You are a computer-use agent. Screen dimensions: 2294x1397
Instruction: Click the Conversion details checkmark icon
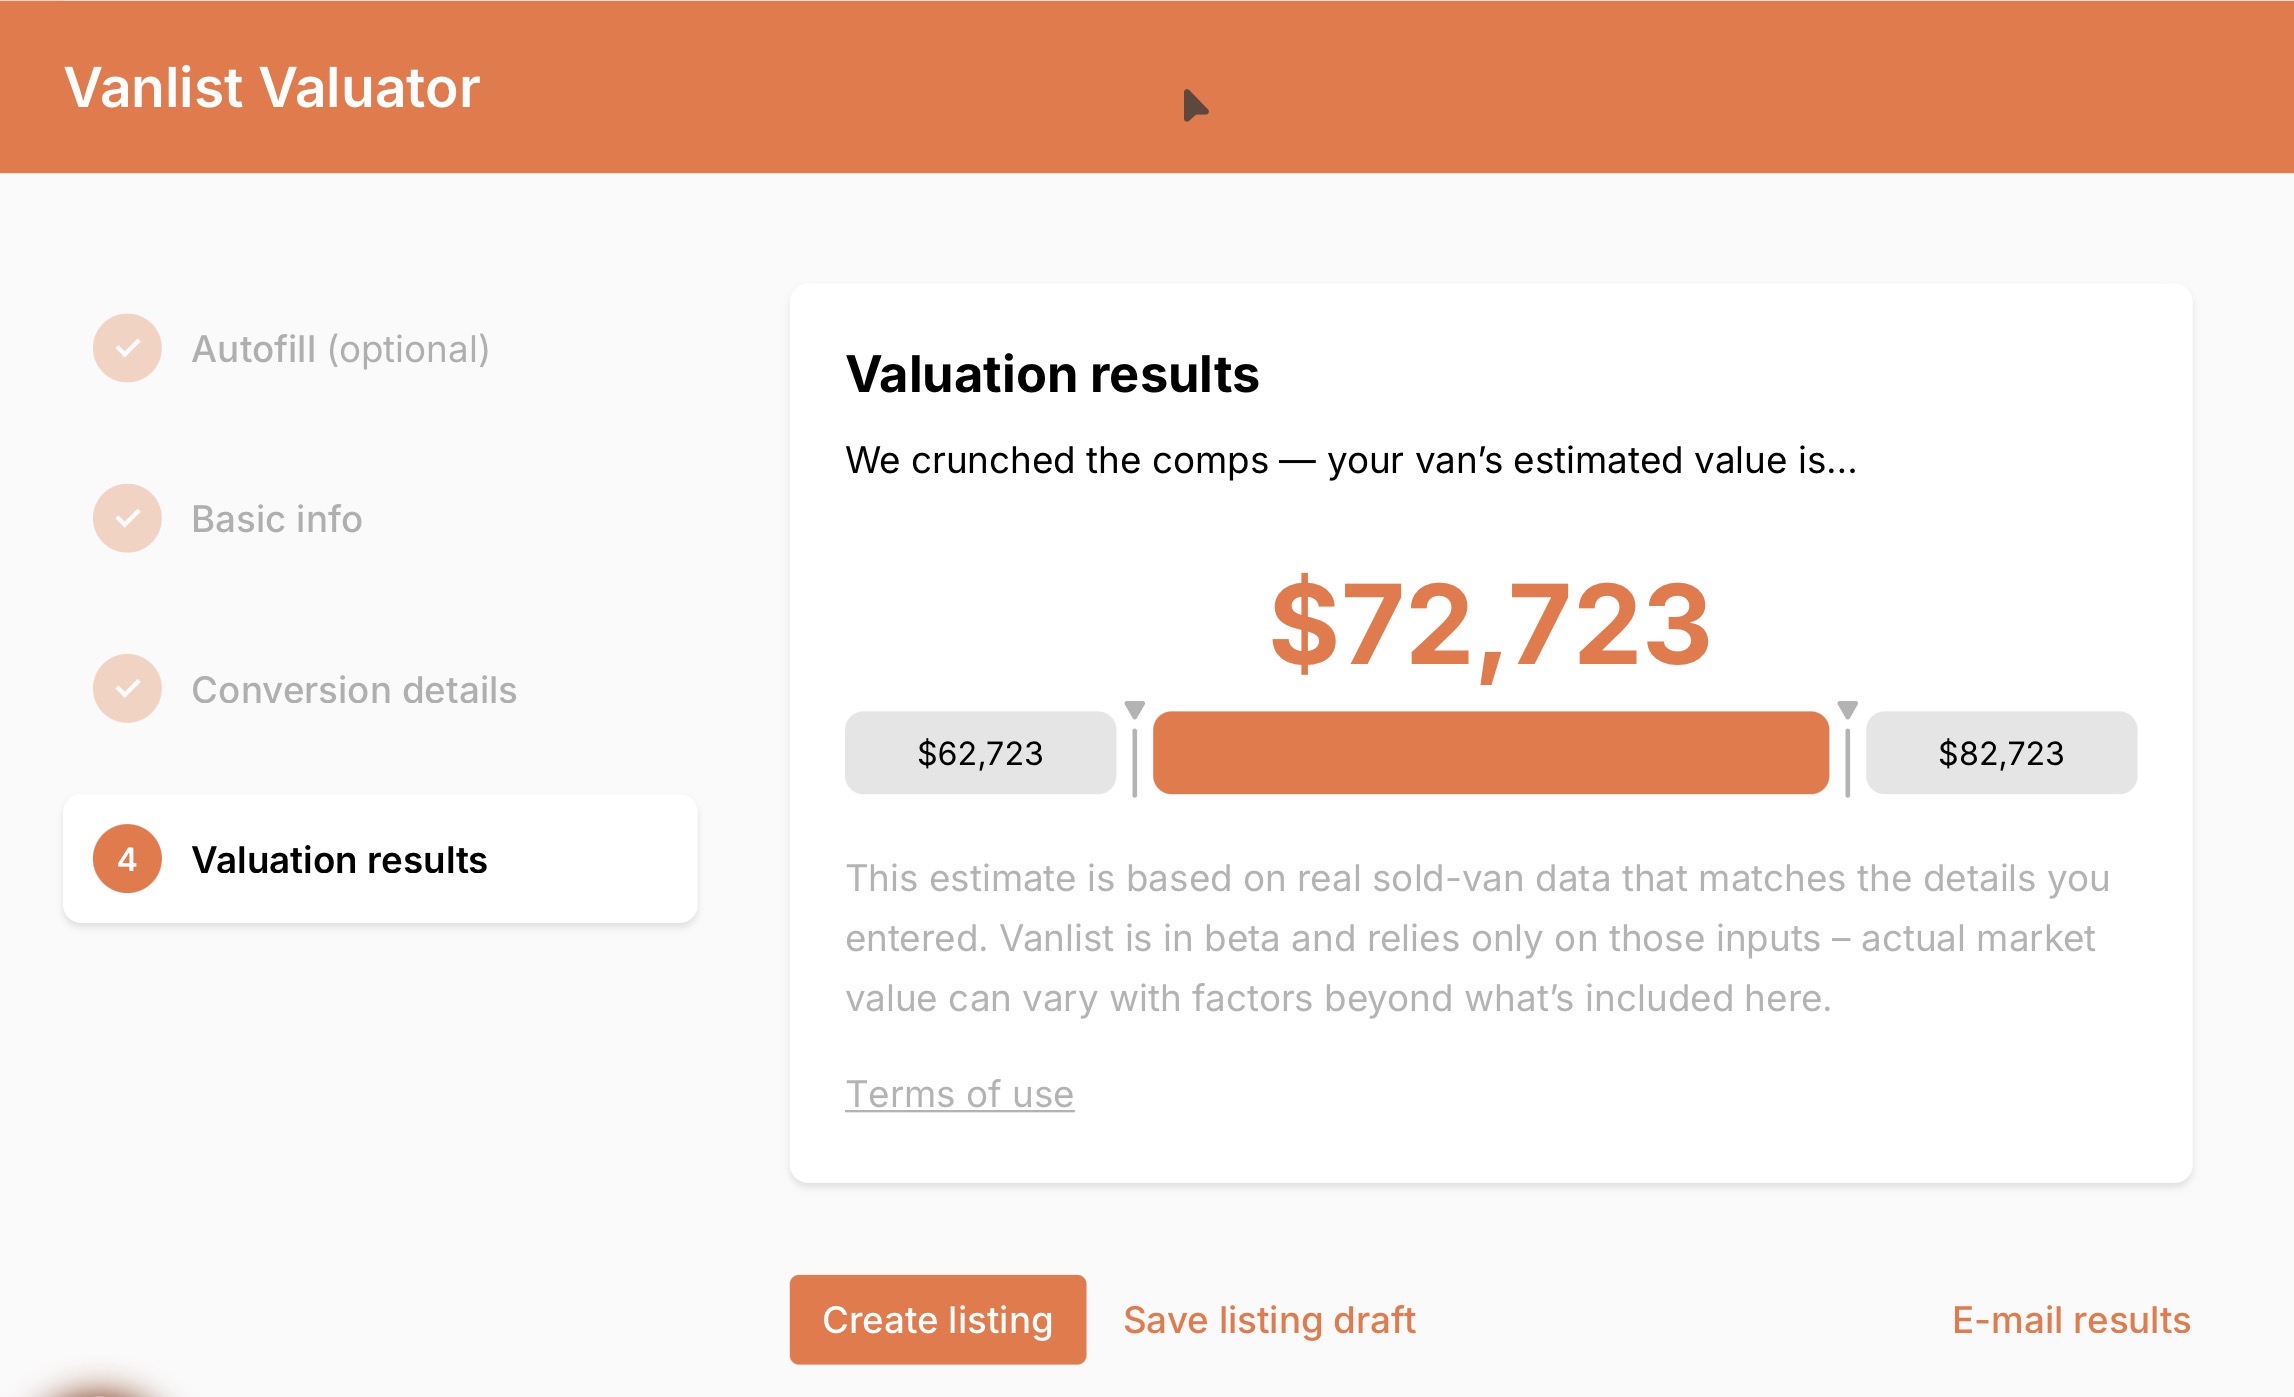(127, 689)
